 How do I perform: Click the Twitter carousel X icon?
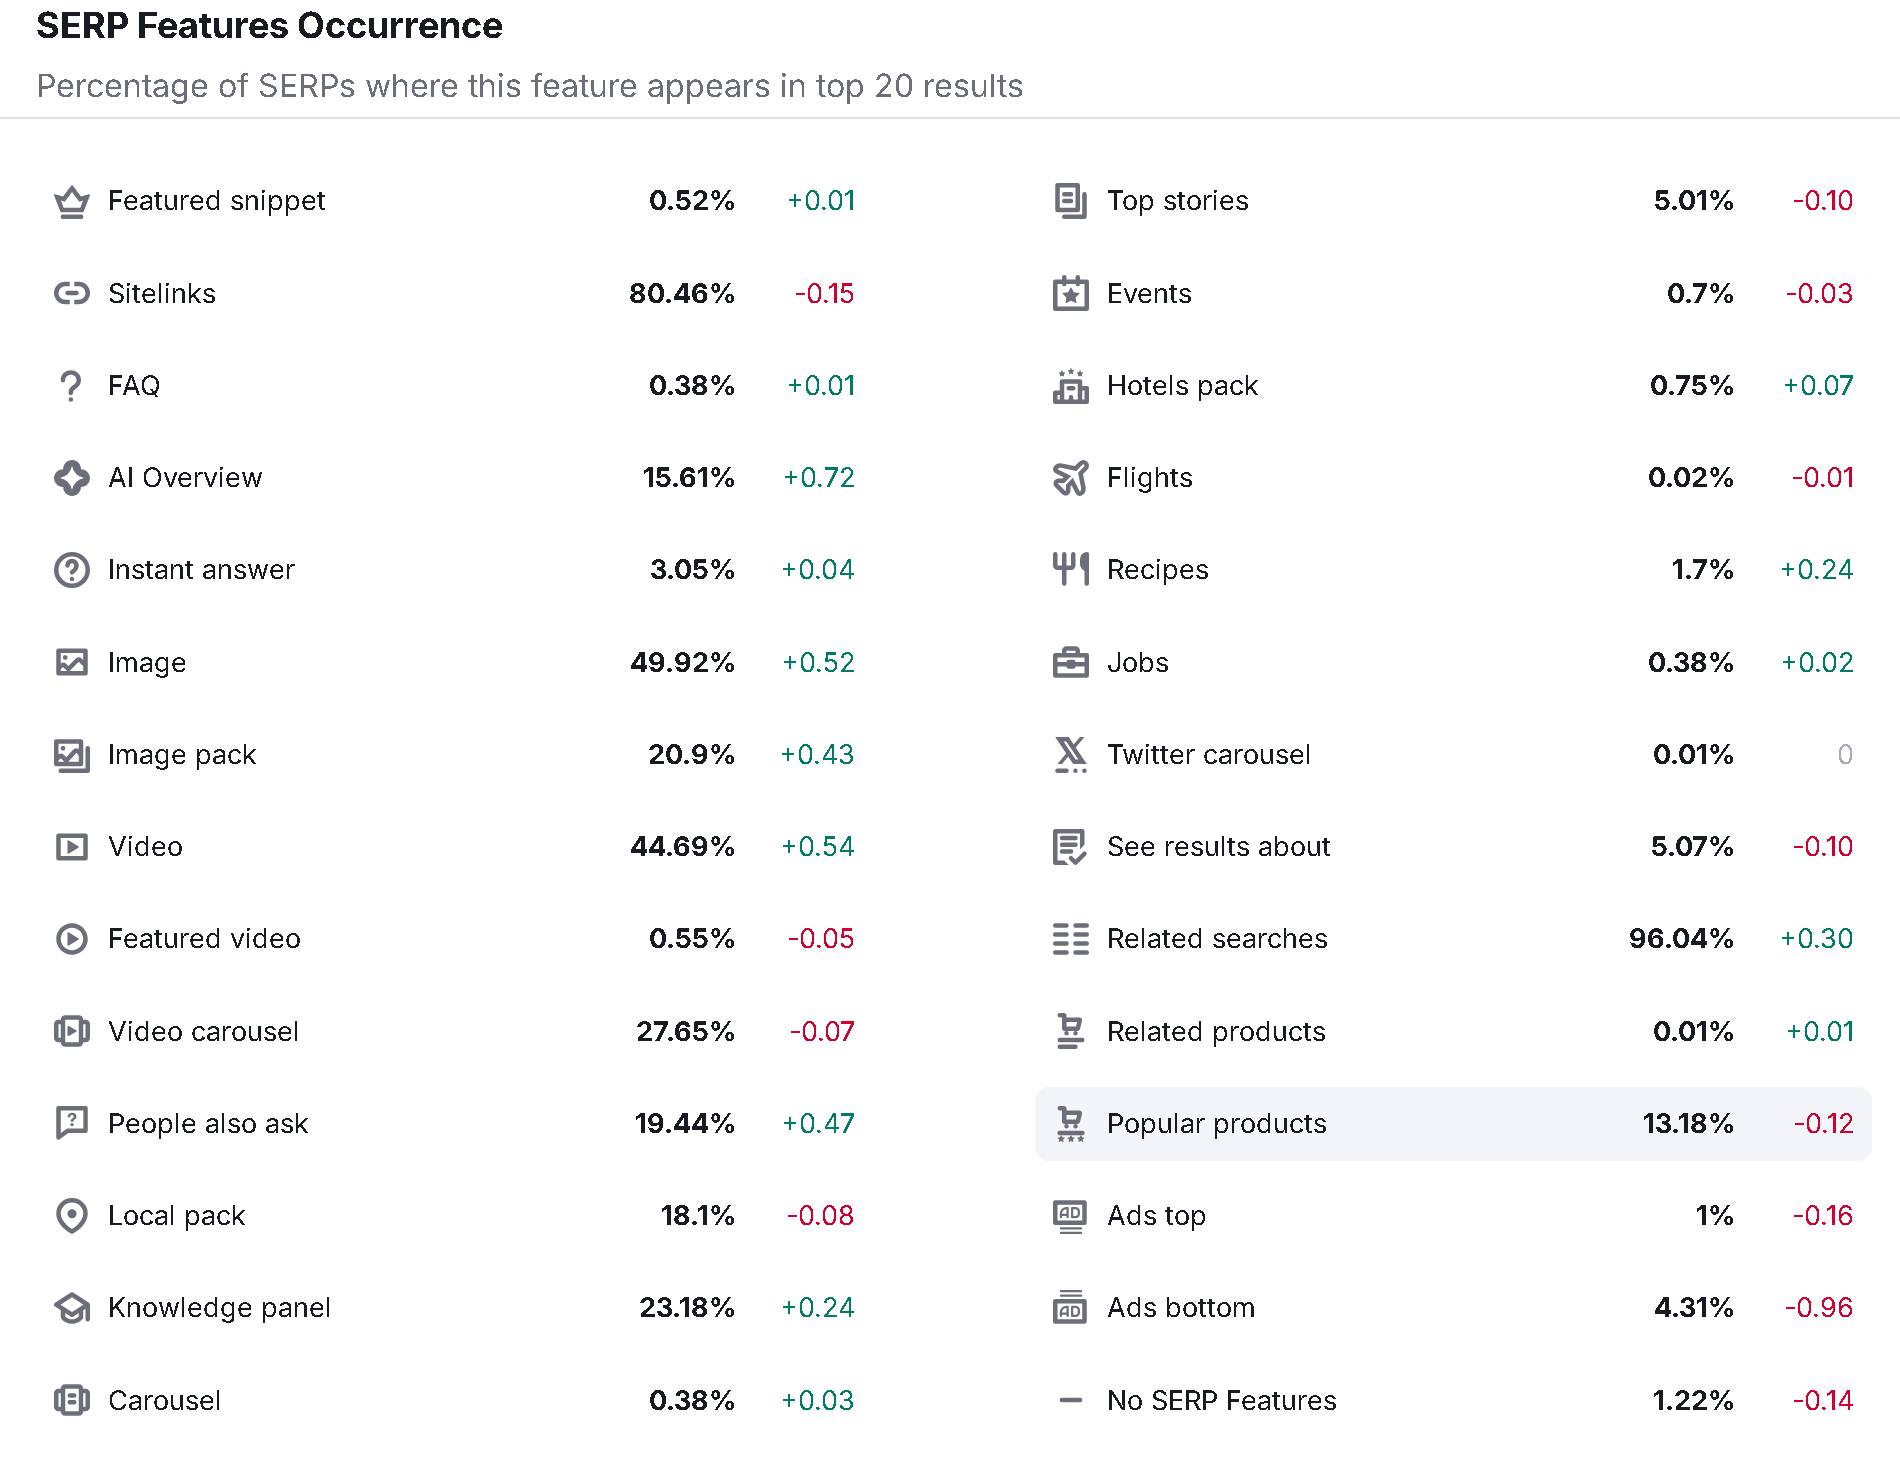(1070, 755)
